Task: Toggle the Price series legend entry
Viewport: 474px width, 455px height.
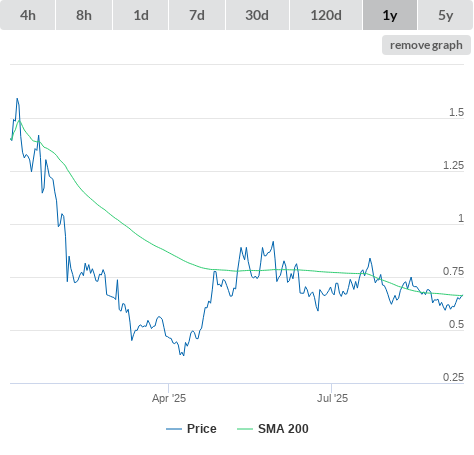Action: click(191, 429)
